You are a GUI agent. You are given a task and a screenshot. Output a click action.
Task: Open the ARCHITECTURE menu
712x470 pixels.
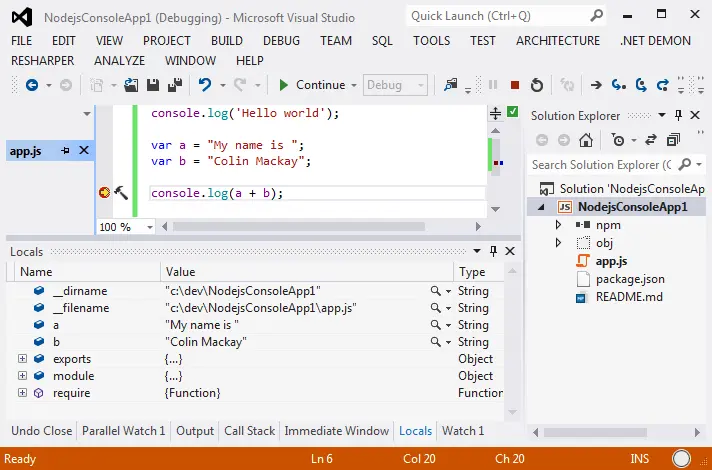[558, 41]
